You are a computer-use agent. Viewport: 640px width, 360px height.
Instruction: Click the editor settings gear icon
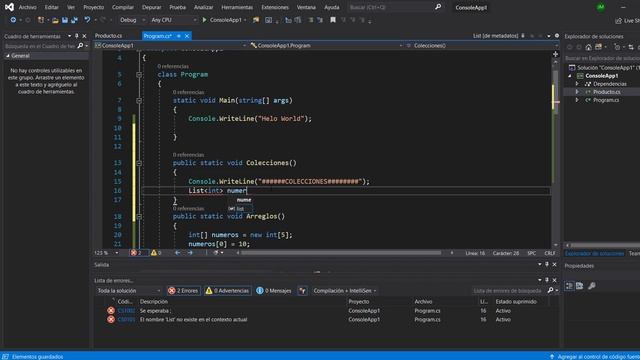click(x=557, y=36)
